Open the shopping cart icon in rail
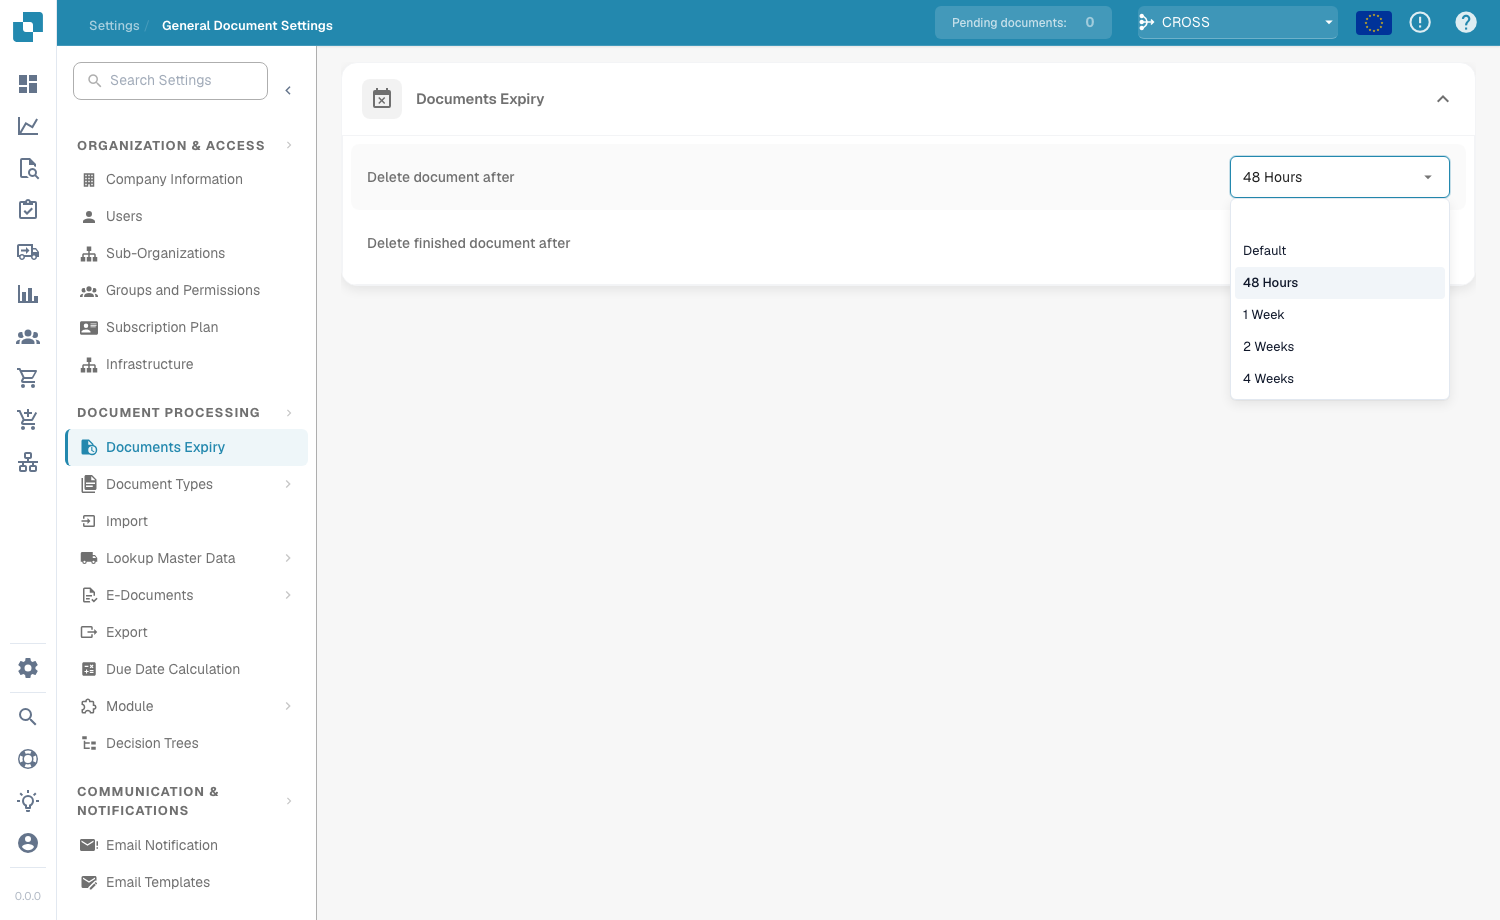The height and width of the screenshot is (920, 1500). (x=28, y=378)
